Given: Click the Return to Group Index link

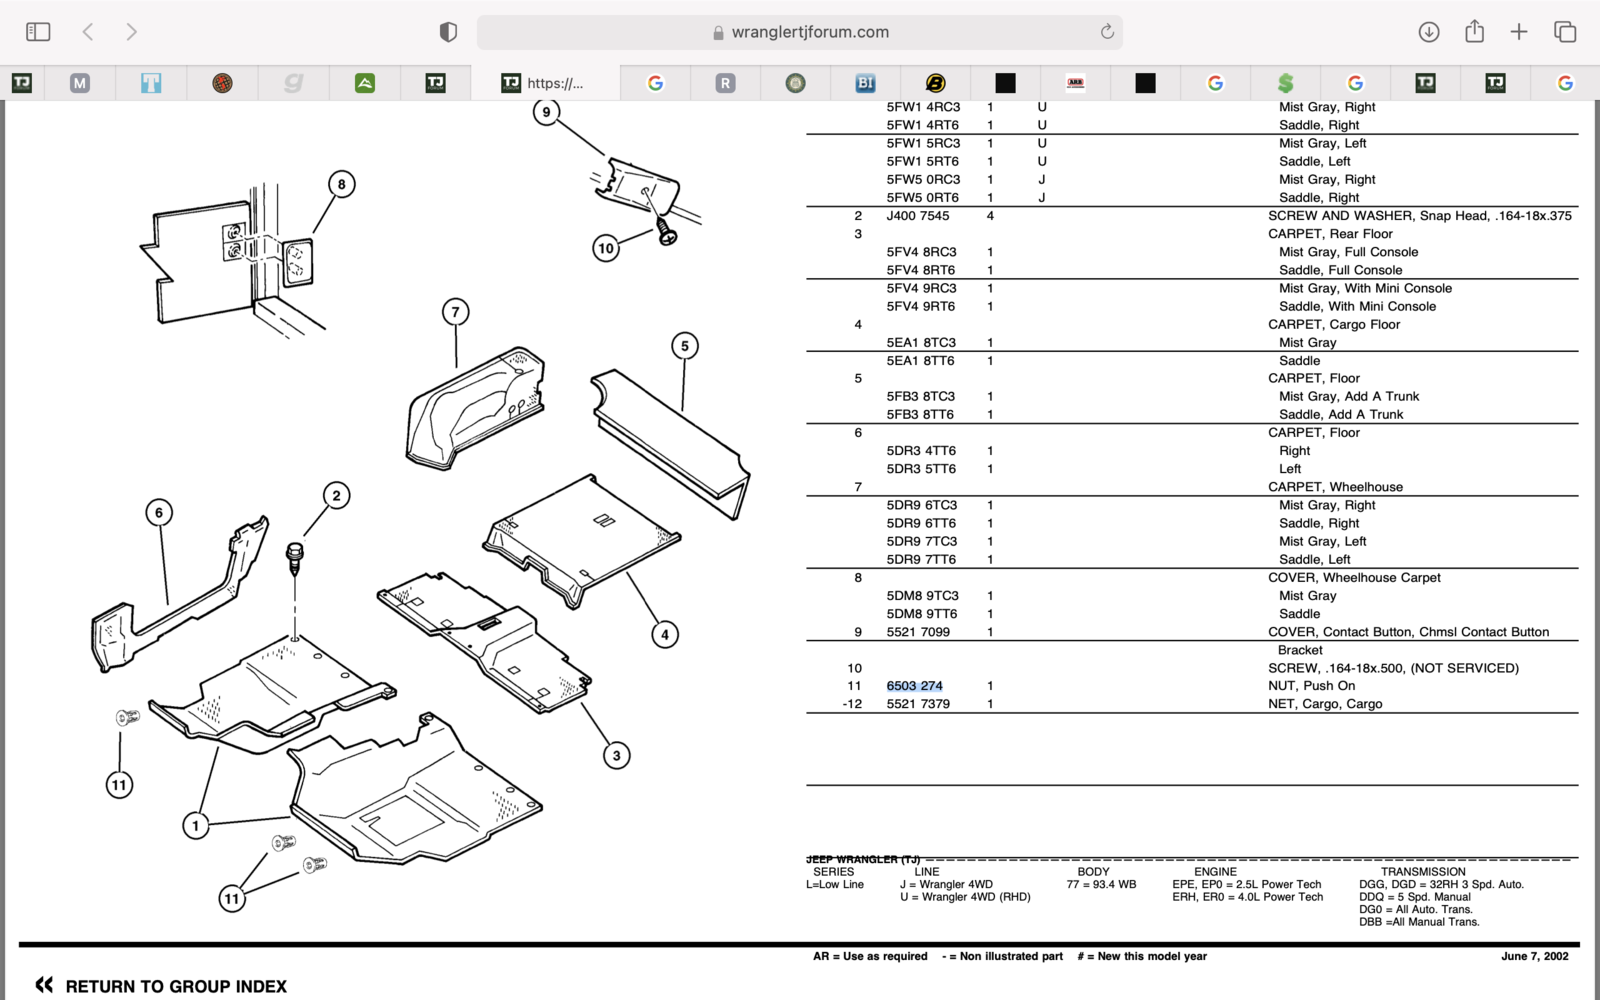Looking at the screenshot, I should click(176, 986).
